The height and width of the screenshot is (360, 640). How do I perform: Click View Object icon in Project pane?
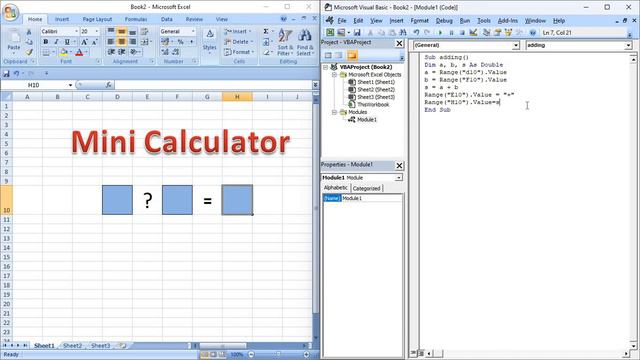click(x=339, y=56)
